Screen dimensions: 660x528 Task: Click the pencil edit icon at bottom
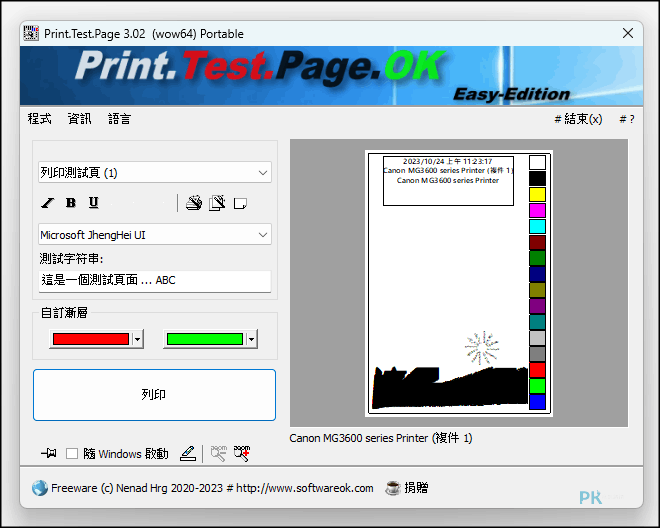(x=188, y=453)
